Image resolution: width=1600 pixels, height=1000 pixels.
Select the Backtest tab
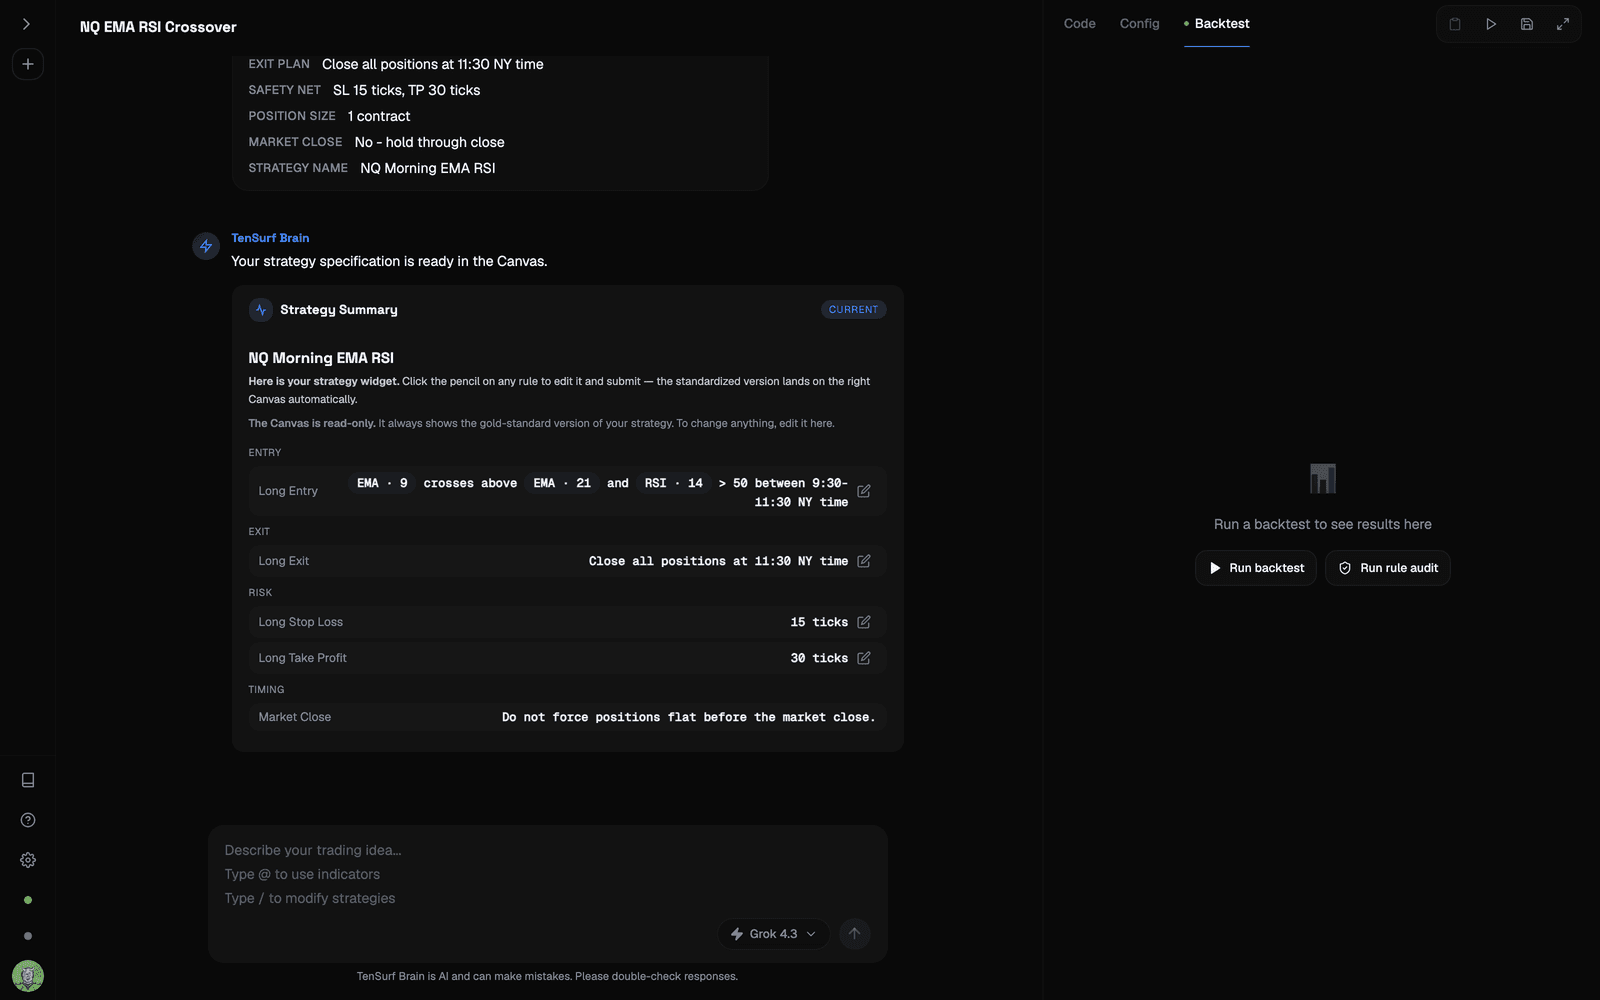1217,23
